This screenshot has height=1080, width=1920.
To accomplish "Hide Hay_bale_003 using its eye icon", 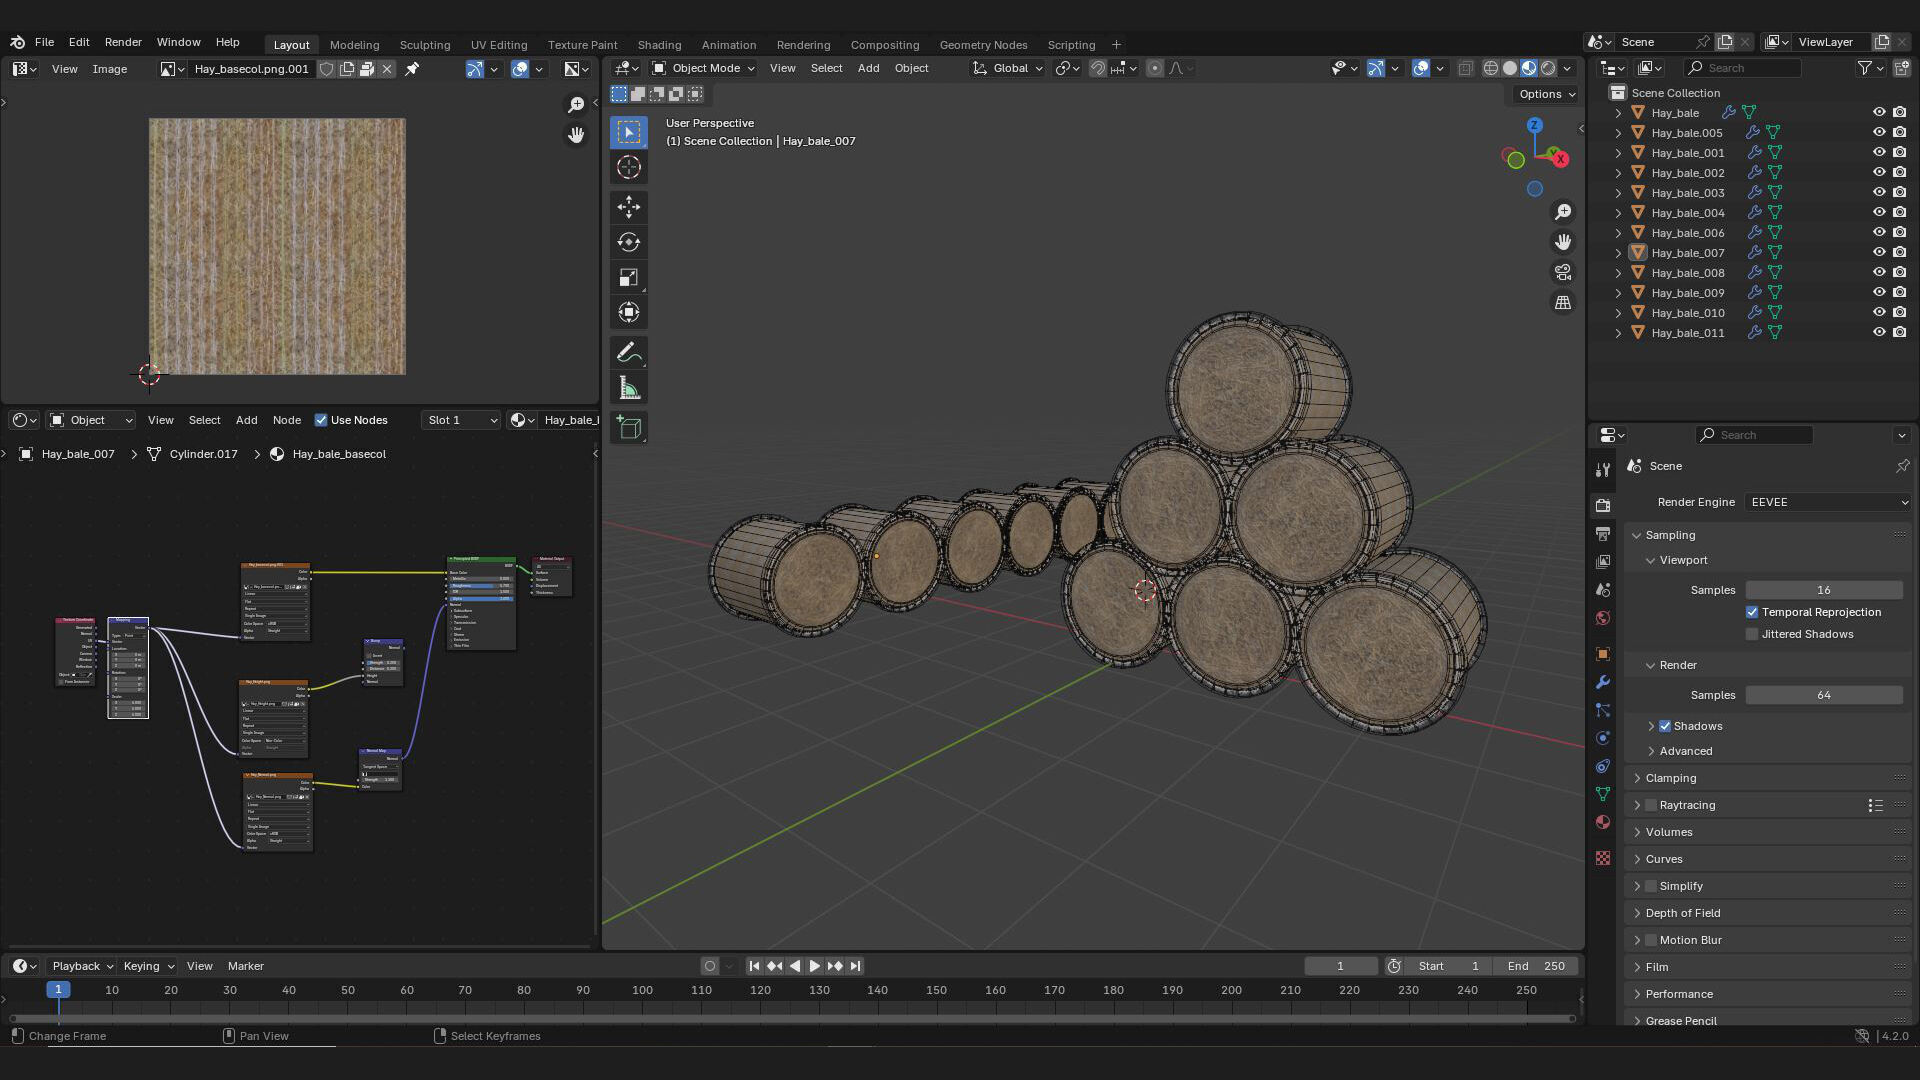I will 1879,193.
